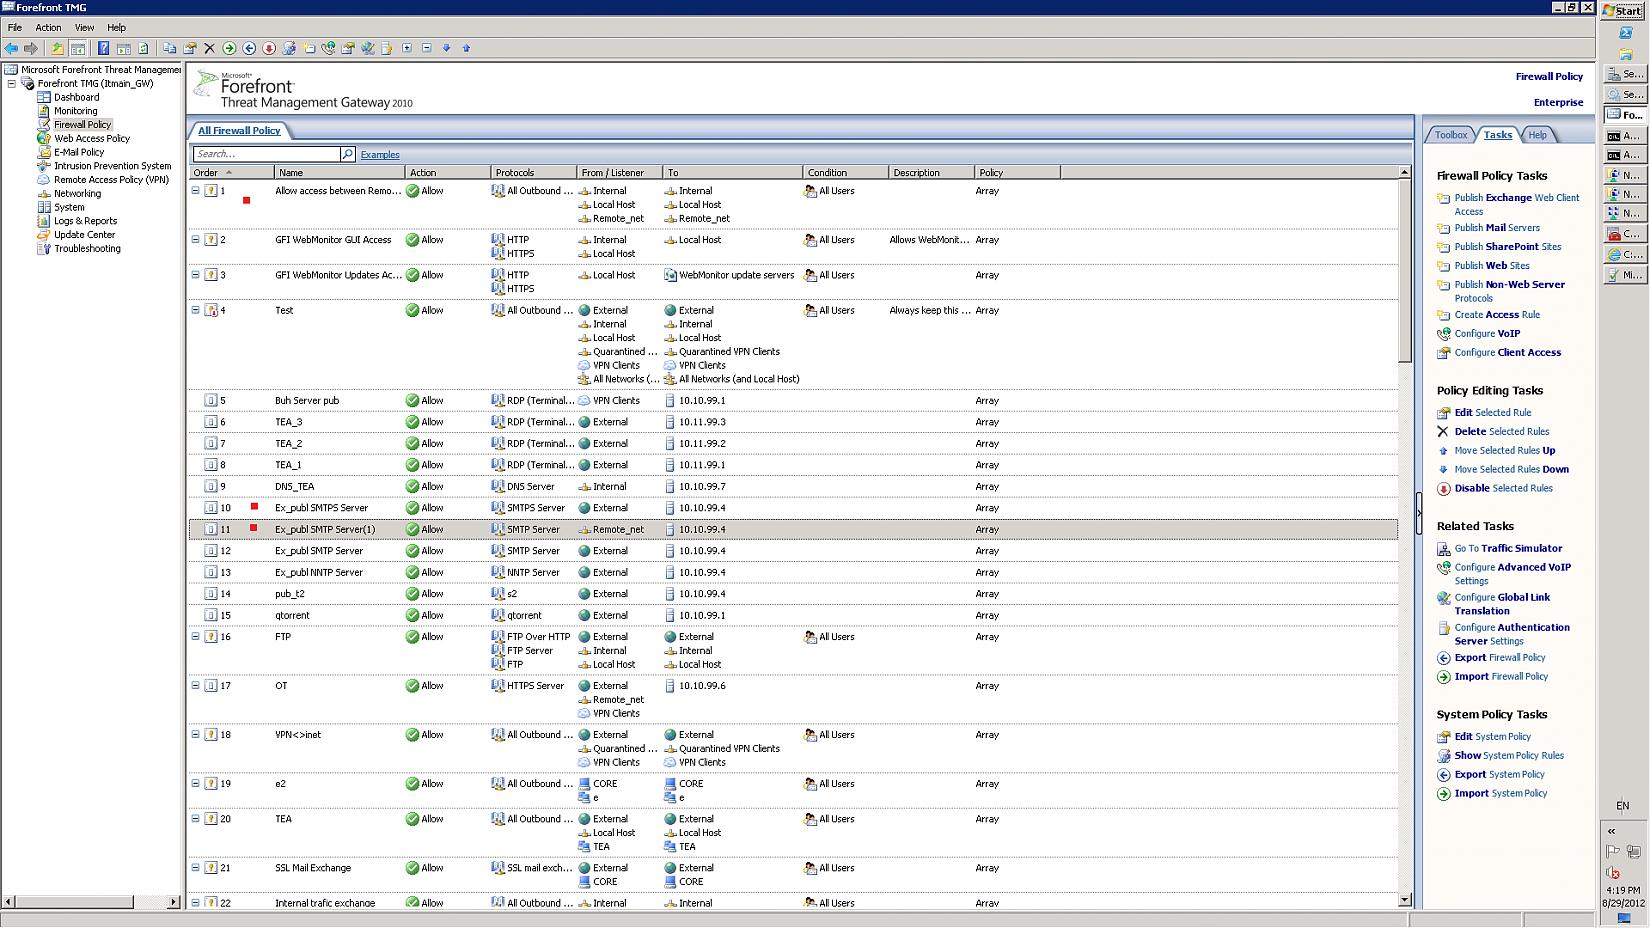Open the Examples link
Viewport: 1650px width, 928px height.
380,155
